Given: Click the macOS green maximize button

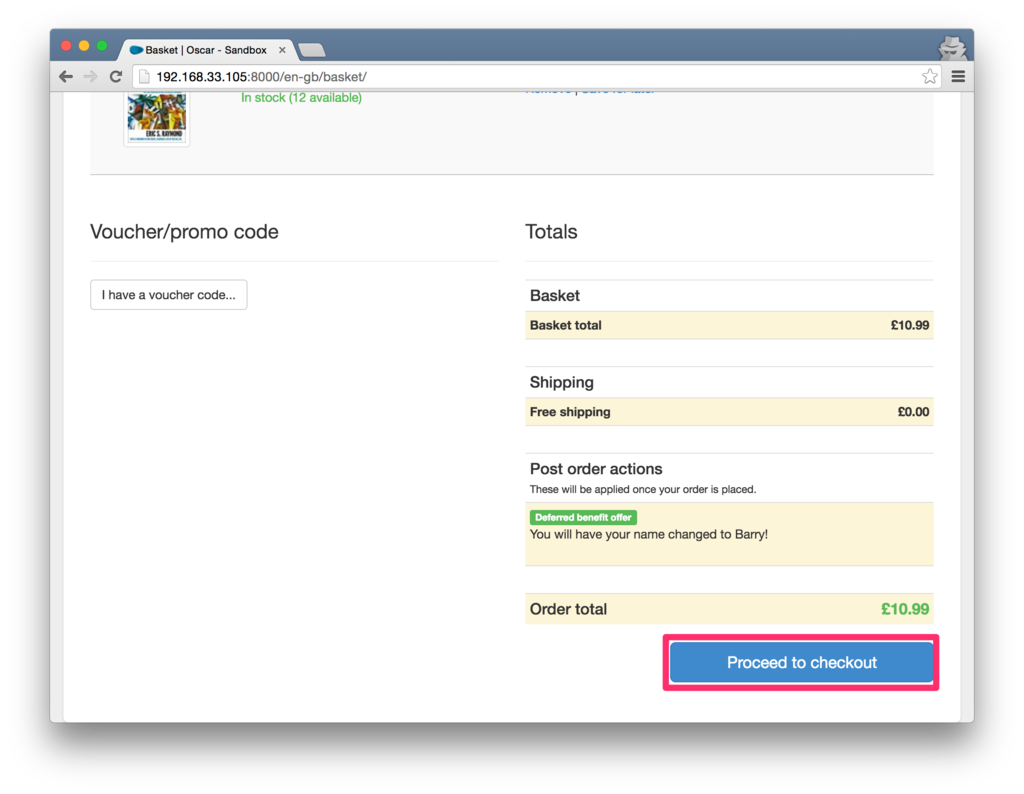Looking at the screenshot, I should click(101, 46).
